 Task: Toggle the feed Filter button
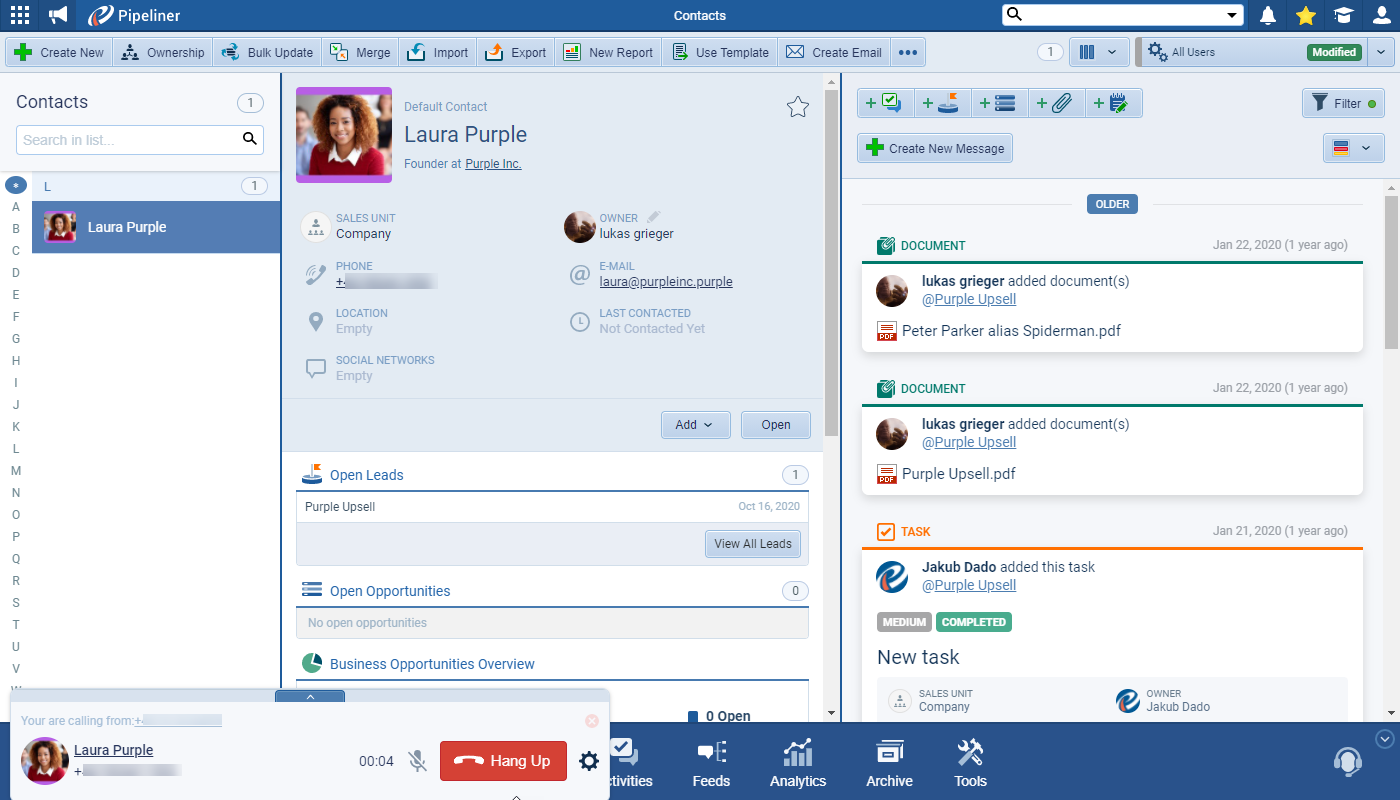[x=1342, y=103]
